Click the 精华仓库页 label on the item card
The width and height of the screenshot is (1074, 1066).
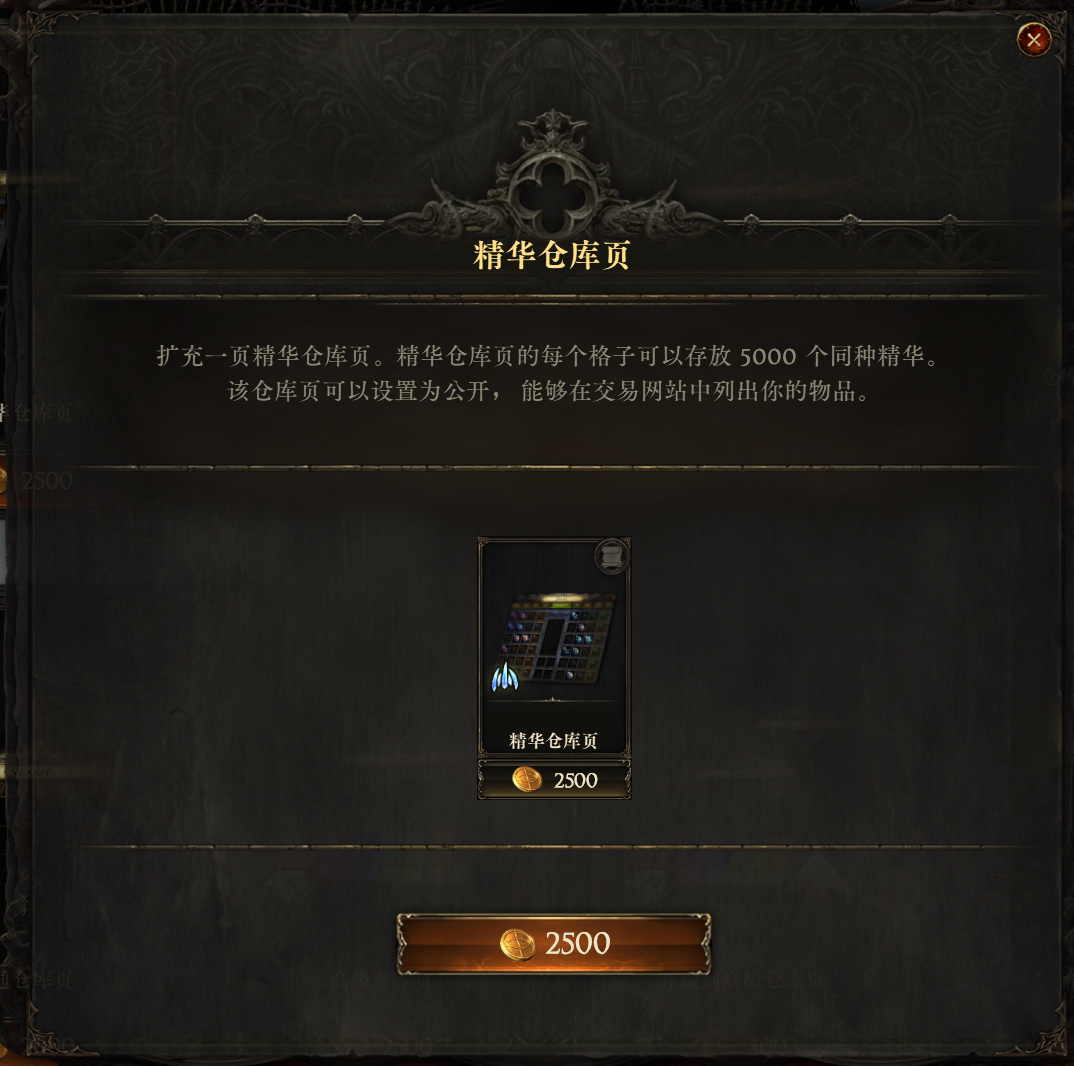click(x=553, y=741)
